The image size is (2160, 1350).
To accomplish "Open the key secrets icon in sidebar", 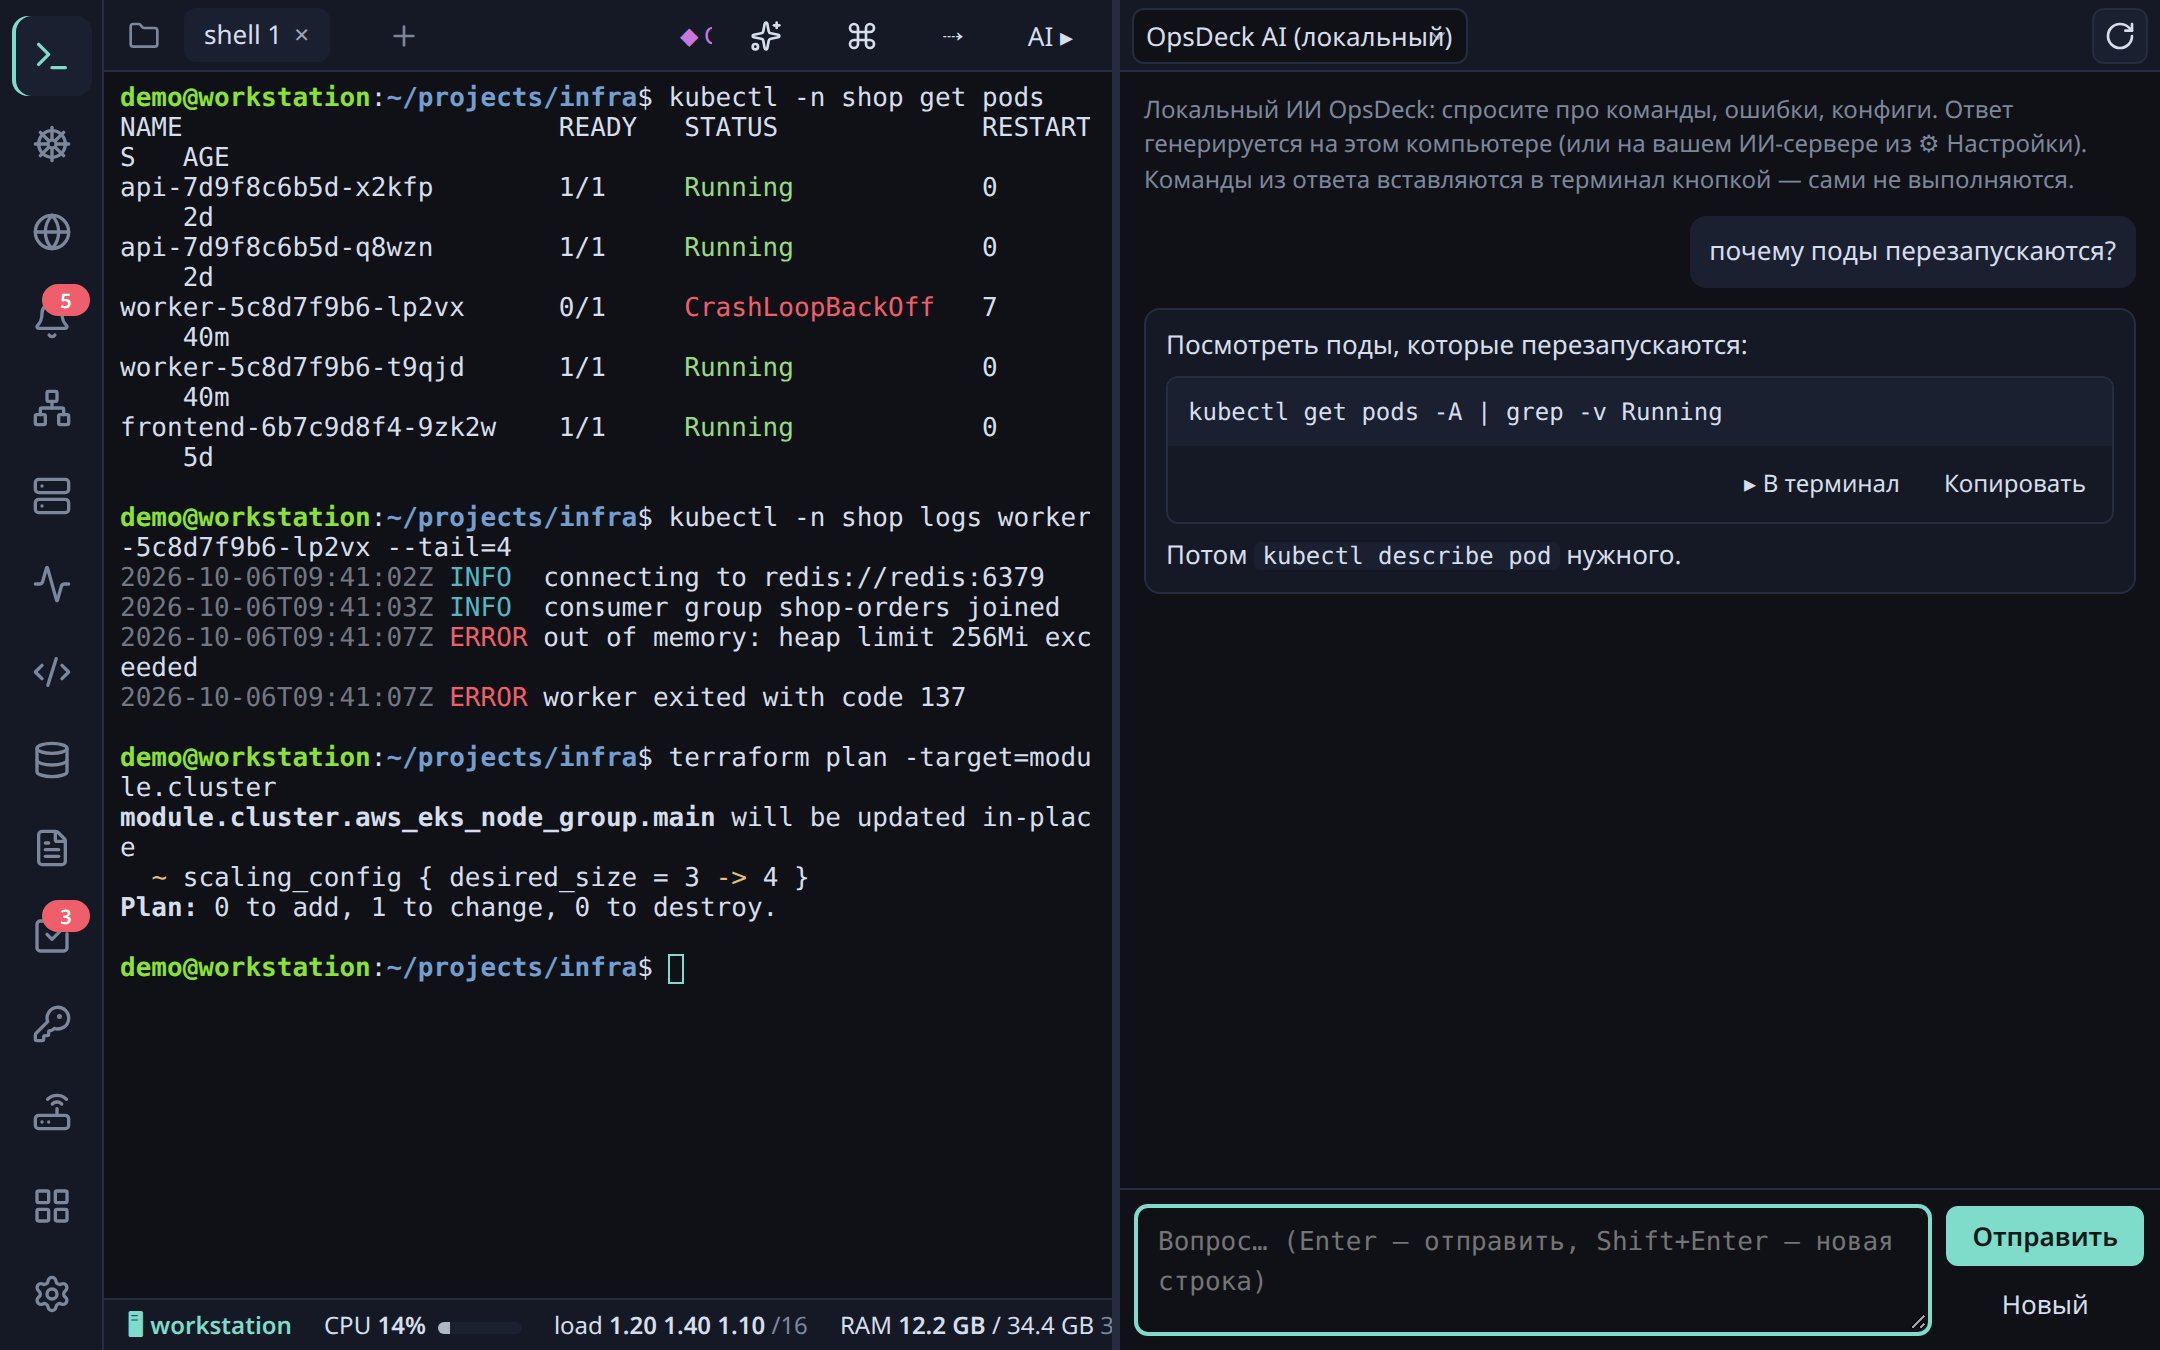I will click(52, 1024).
